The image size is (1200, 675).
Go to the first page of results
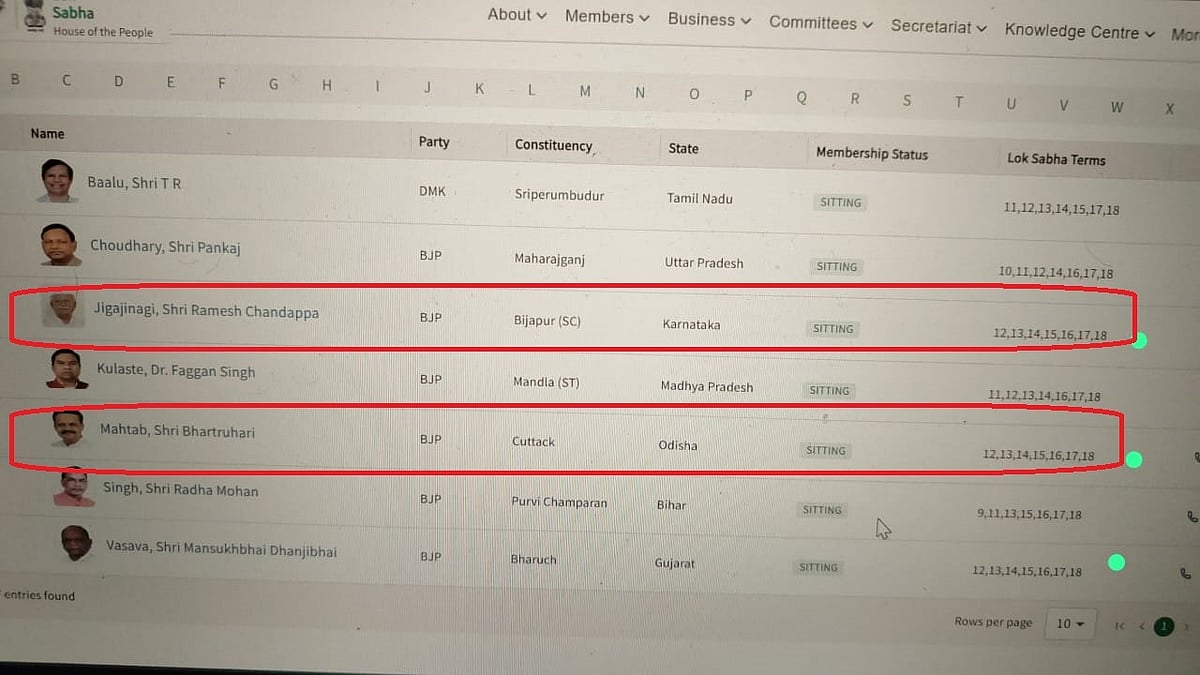click(1119, 626)
